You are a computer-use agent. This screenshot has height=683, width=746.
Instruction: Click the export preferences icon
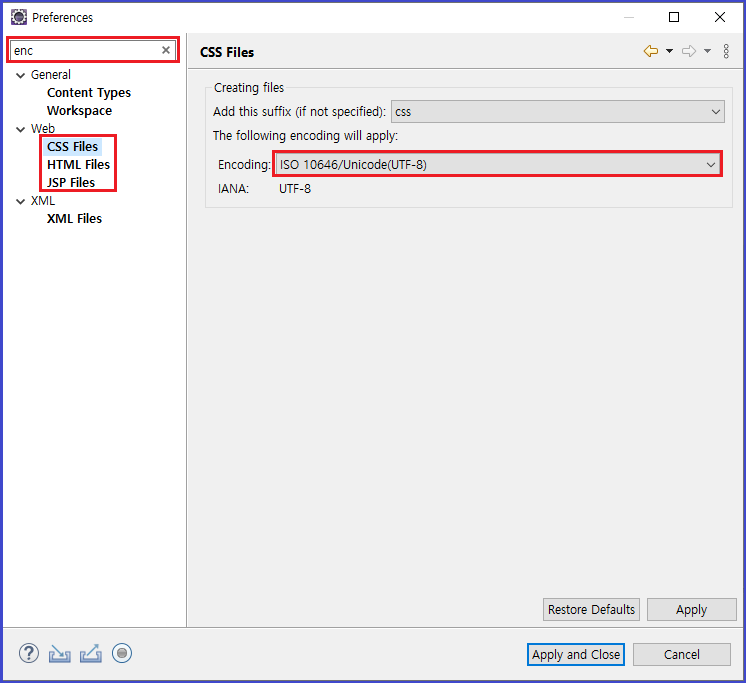(x=91, y=654)
